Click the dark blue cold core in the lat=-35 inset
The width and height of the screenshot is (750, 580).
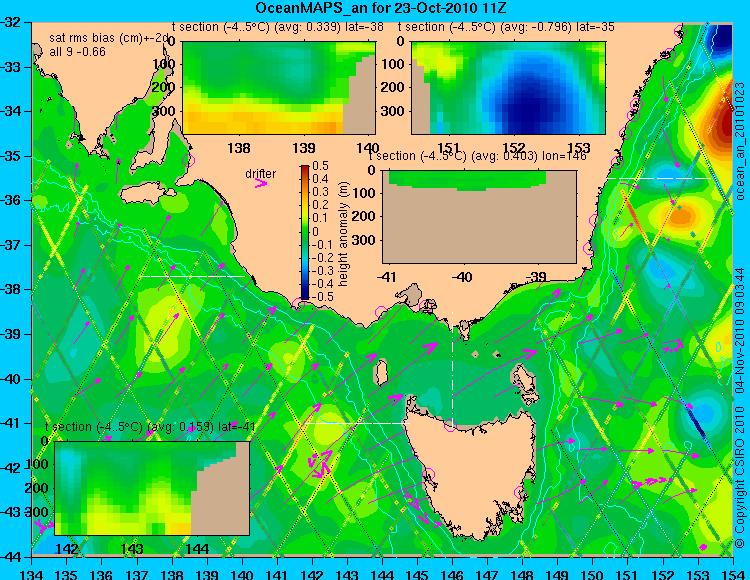[x=530, y=108]
